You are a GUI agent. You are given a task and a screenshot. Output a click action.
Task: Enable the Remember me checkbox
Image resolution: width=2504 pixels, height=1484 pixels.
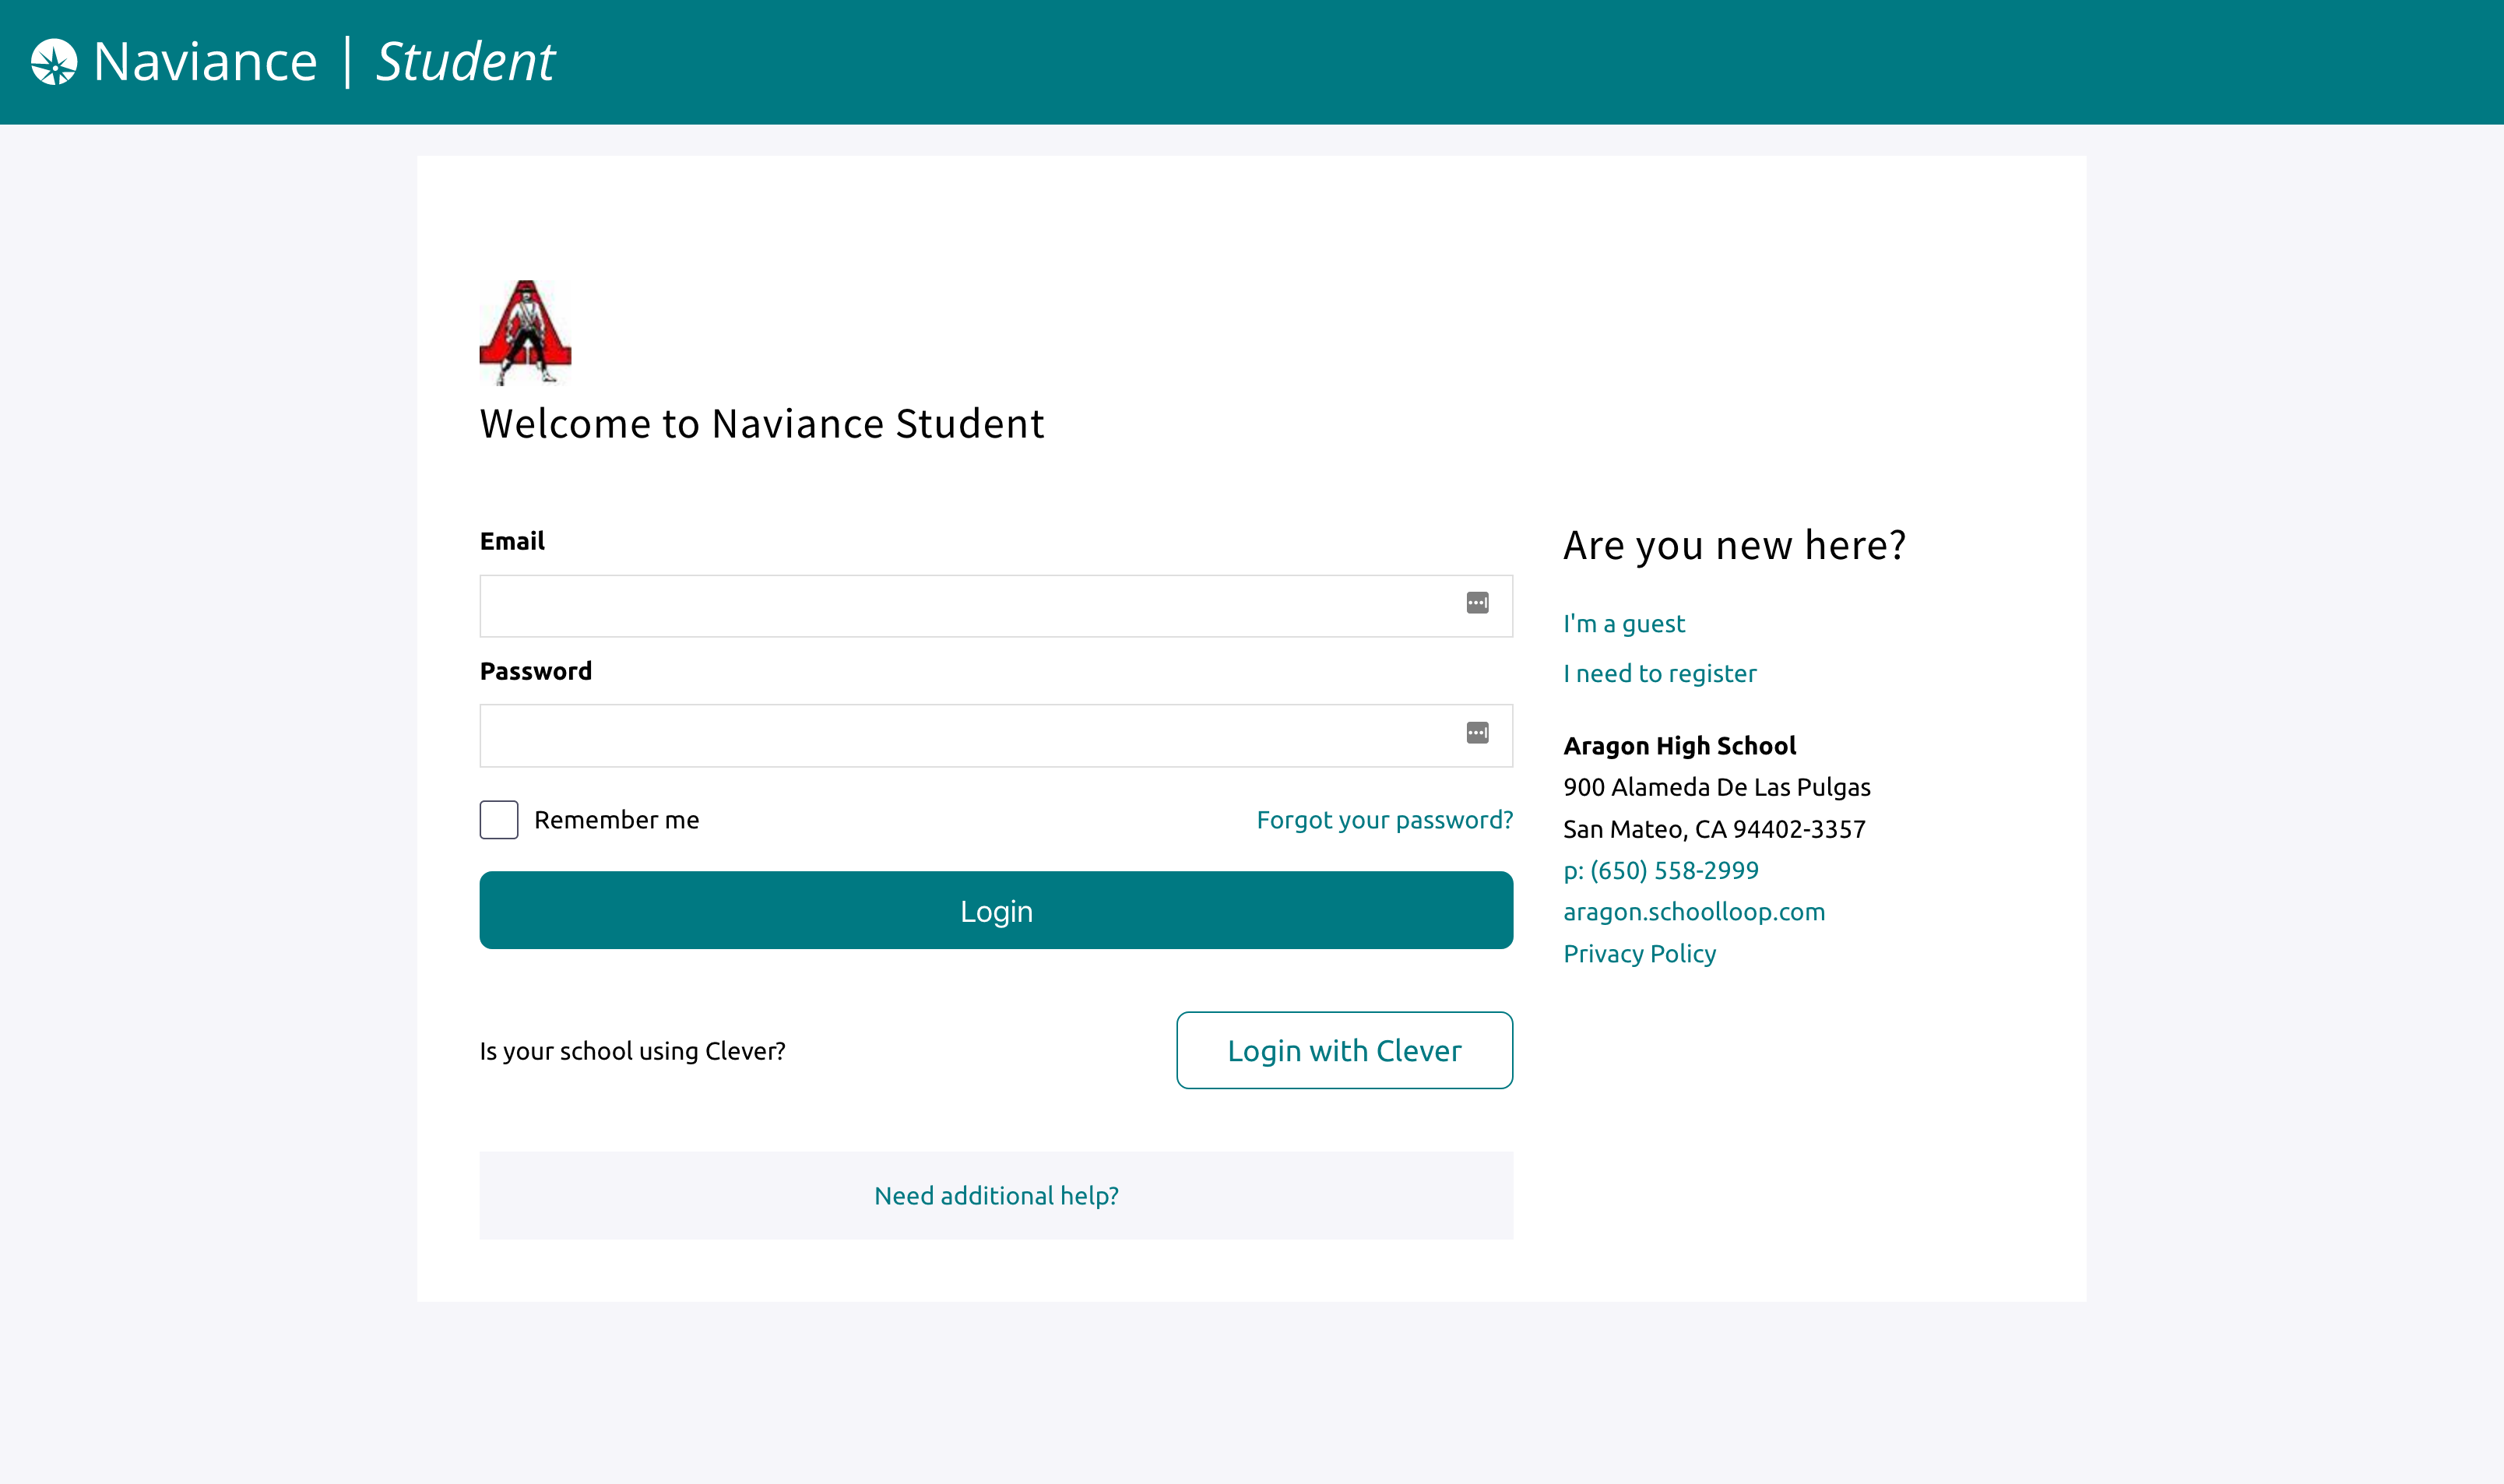pos(499,820)
